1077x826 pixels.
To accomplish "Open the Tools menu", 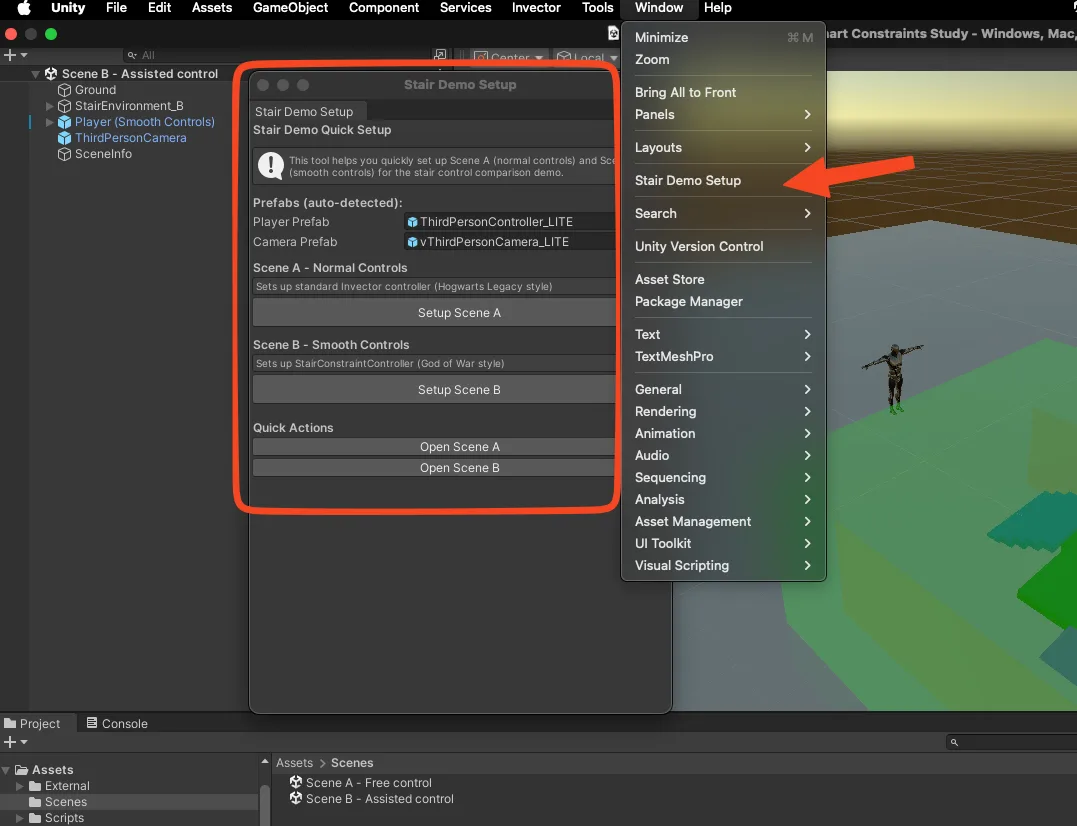I will tap(598, 8).
